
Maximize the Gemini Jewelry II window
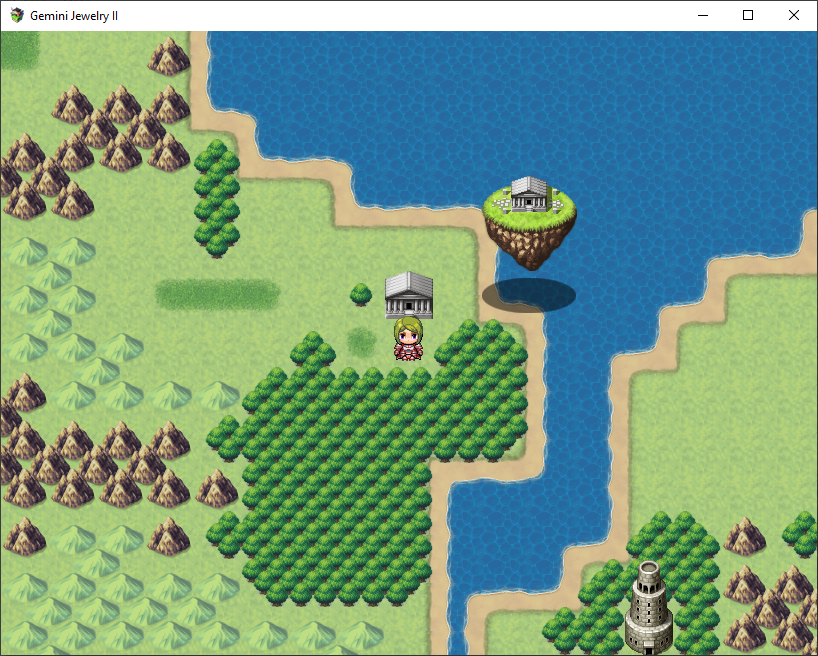pos(748,15)
